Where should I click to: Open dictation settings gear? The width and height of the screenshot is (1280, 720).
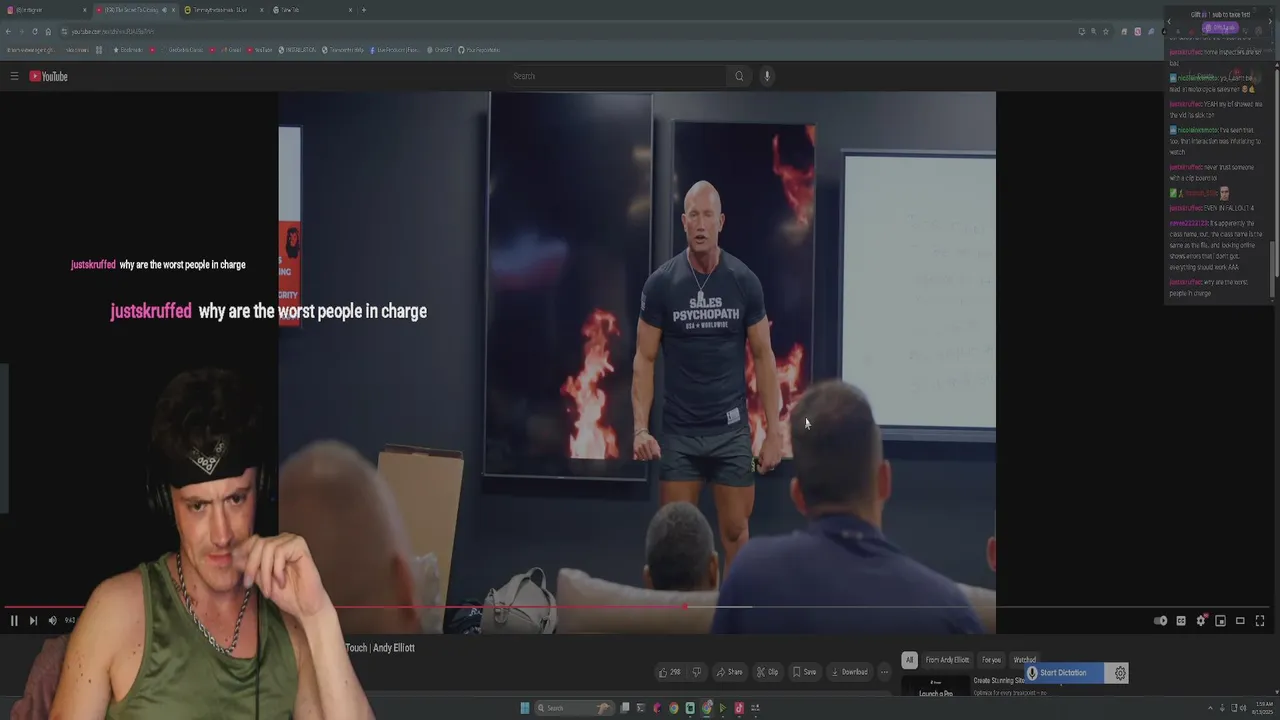coord(1120,673)
